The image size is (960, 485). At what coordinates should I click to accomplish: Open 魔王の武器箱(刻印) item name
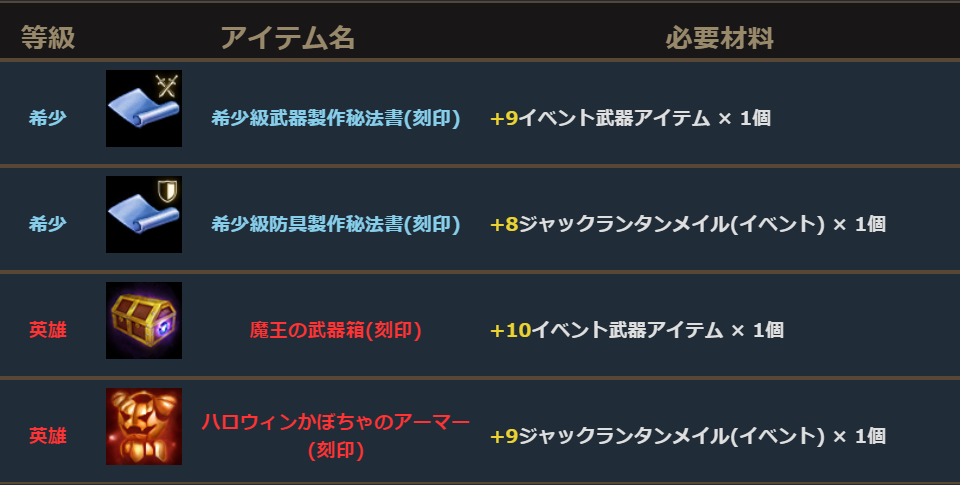point(336,330)
